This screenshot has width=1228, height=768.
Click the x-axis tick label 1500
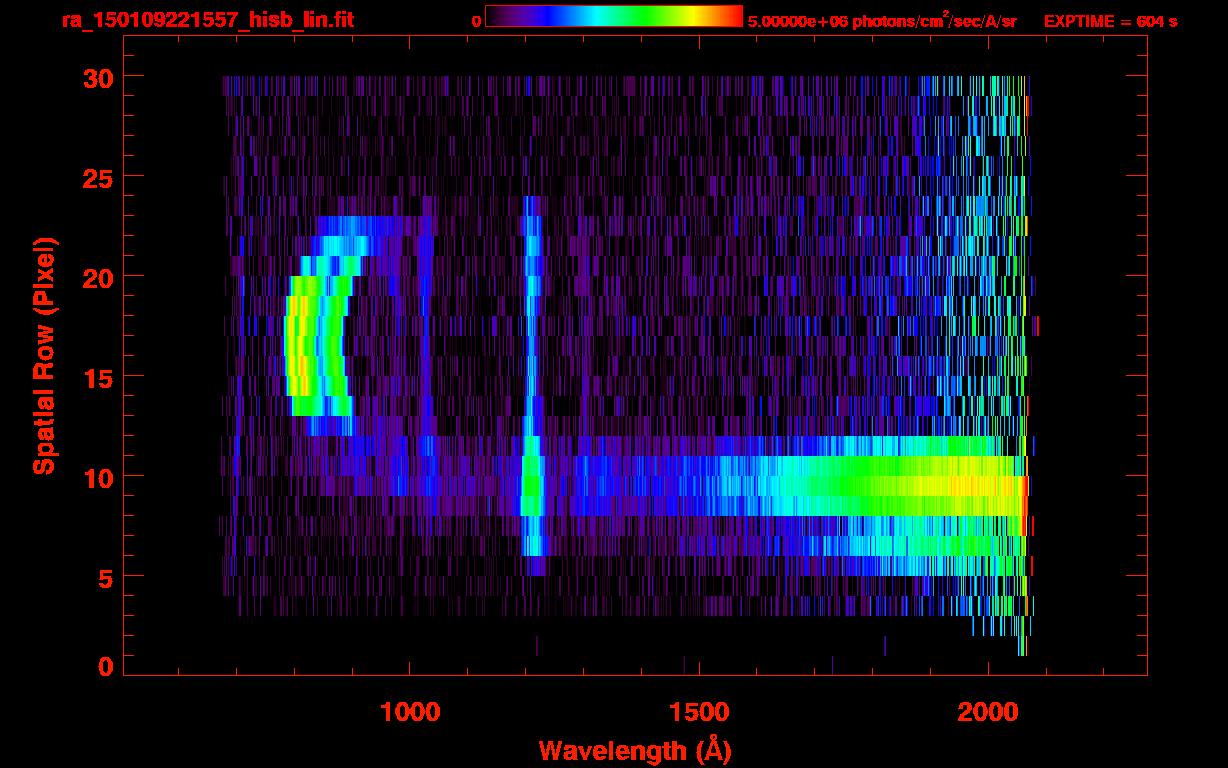pyautogui.click(x=699, y=712)
